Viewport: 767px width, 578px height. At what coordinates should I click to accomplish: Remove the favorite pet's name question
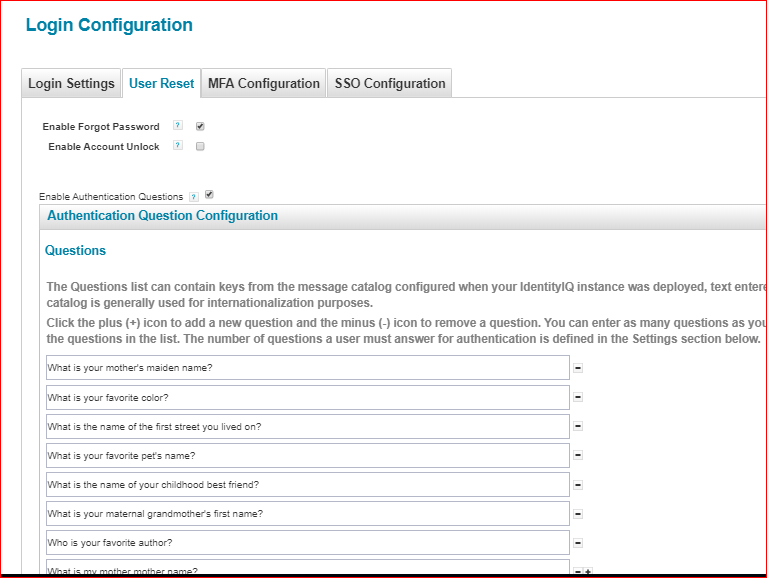click(578, 455)
